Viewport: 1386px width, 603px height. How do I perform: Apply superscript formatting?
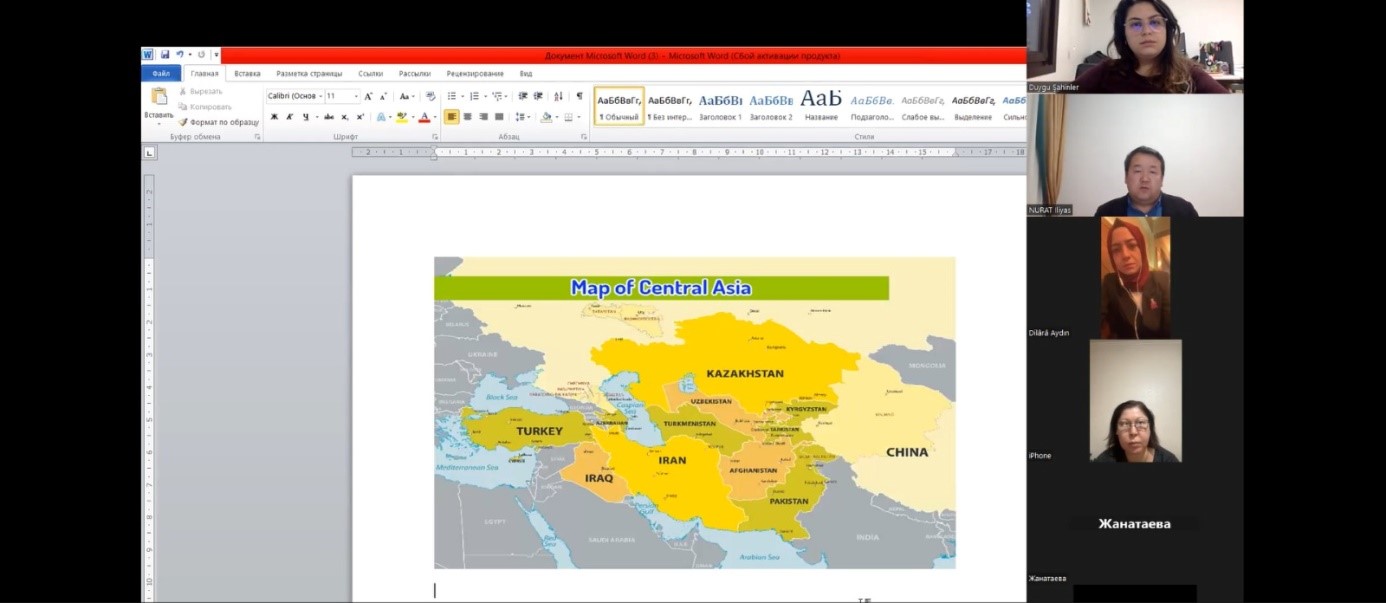[360, 117]
